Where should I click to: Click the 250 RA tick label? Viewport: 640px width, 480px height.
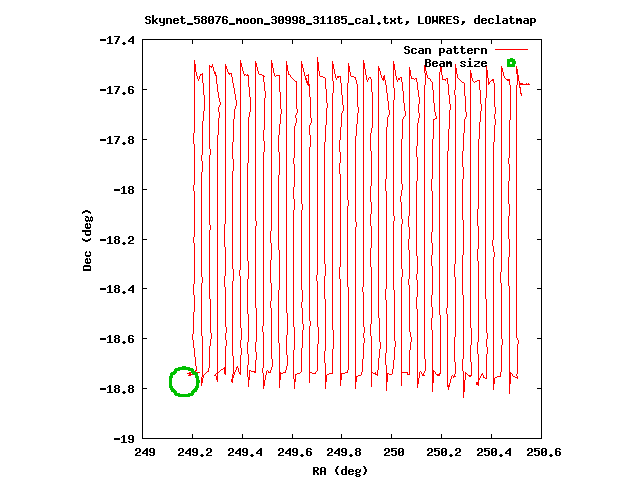tap(394, 452)
